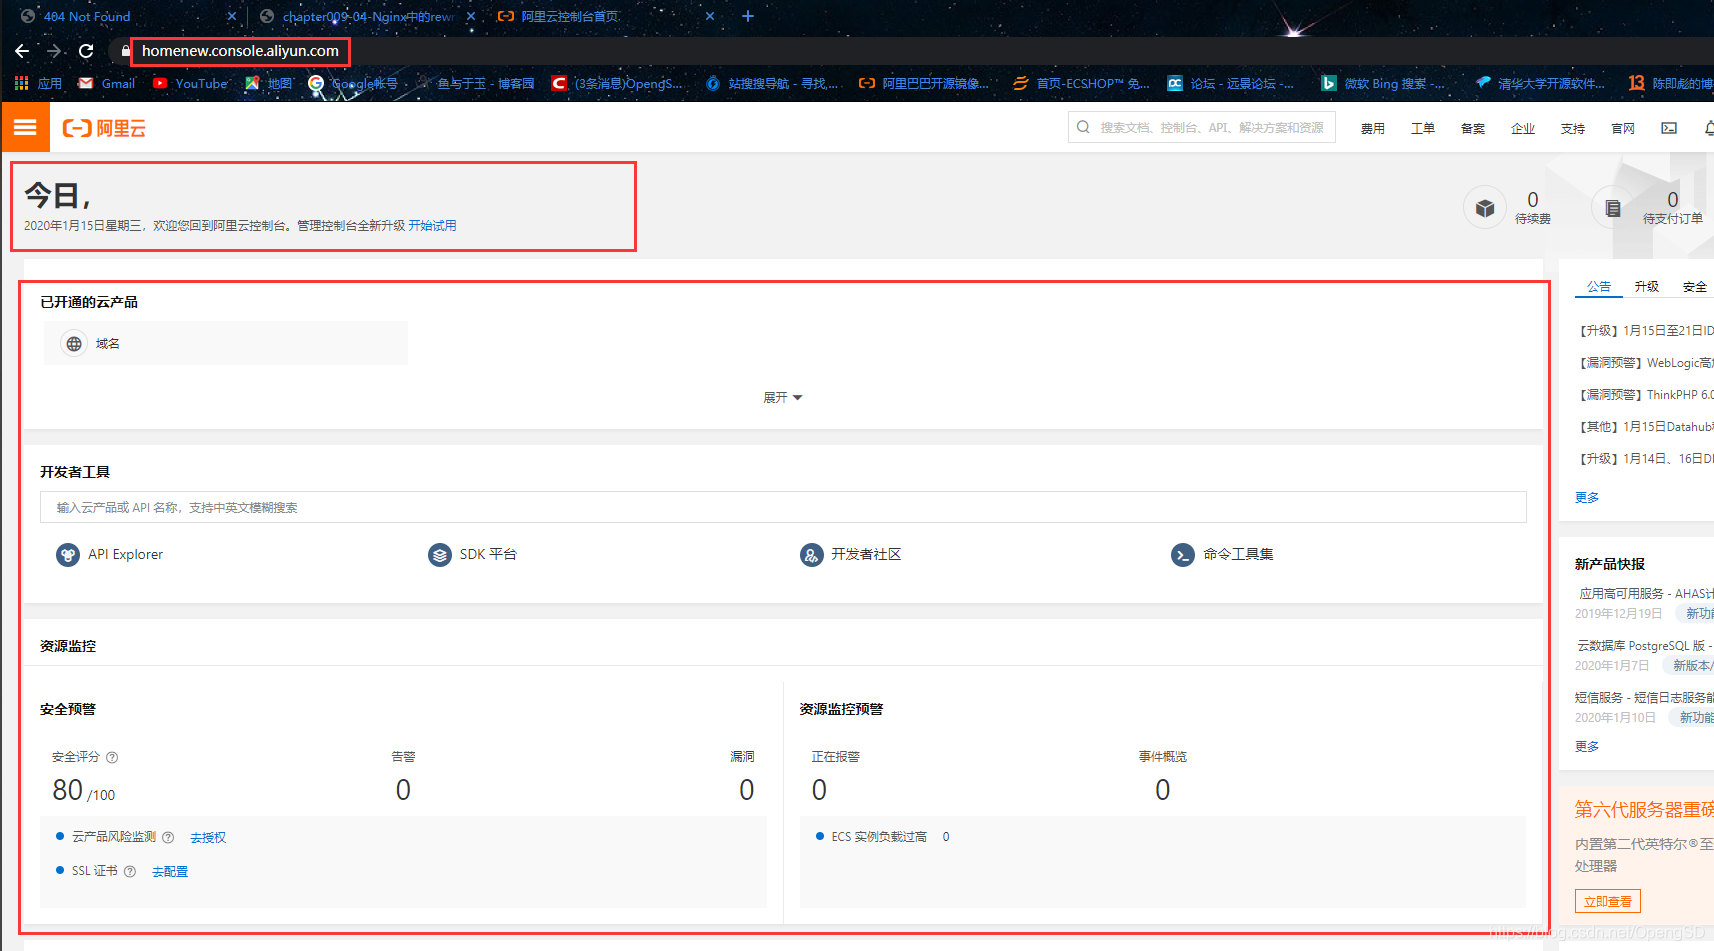The height and width of the screenshot is (951, 1714).
Task: Open the 云数据库 PostgreSQL 版 news item
Action: (1645, 646)
